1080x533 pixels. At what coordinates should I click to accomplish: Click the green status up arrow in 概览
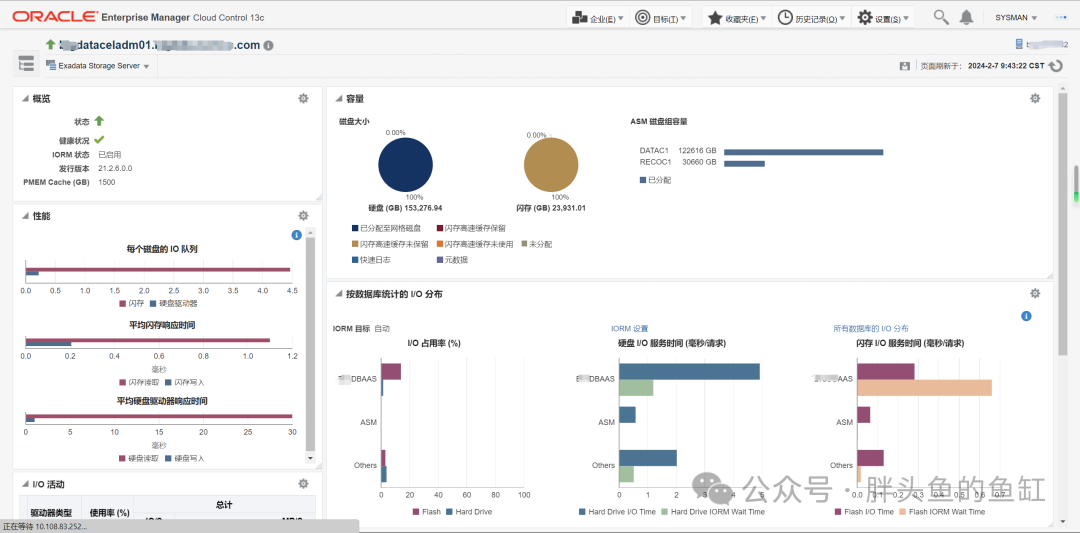(x=99, y=121)
